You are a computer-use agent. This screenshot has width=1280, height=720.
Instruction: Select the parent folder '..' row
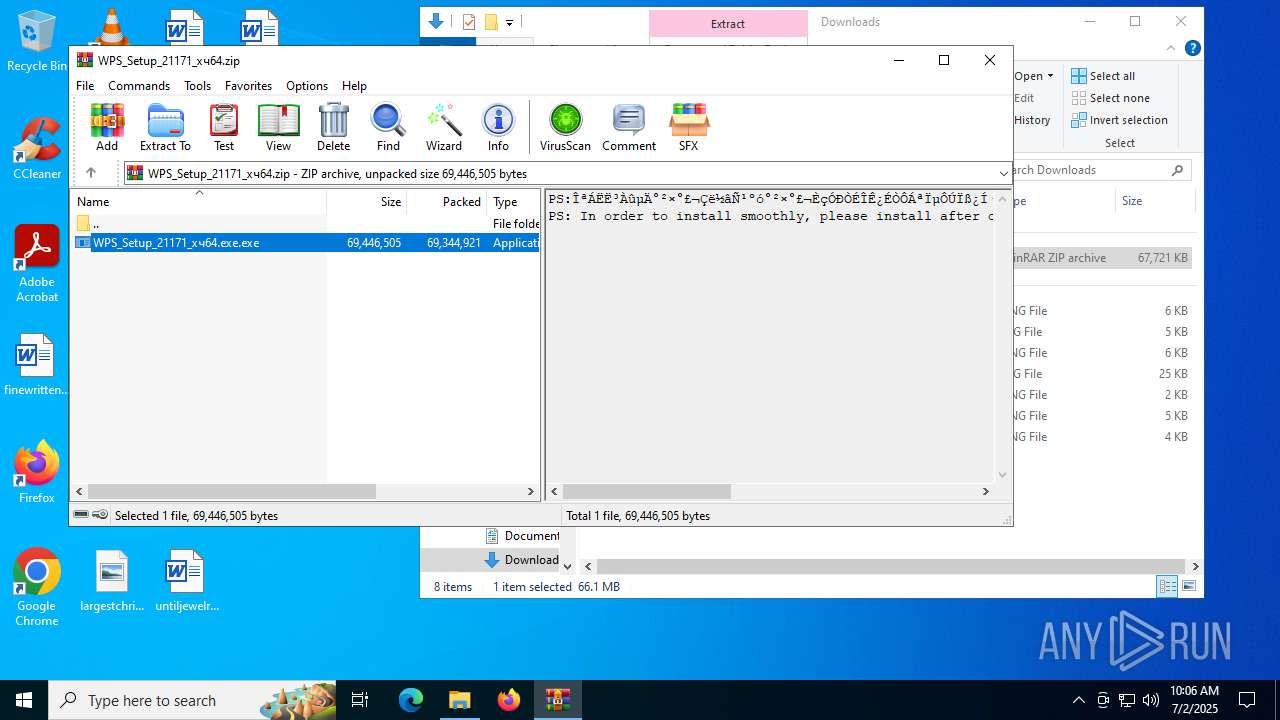306,224
